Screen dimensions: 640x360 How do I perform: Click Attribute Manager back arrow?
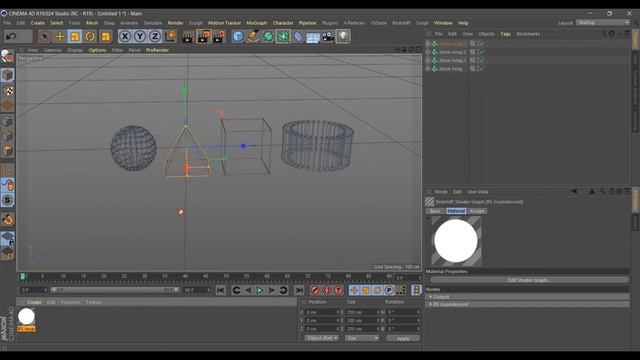pos(574,191)
